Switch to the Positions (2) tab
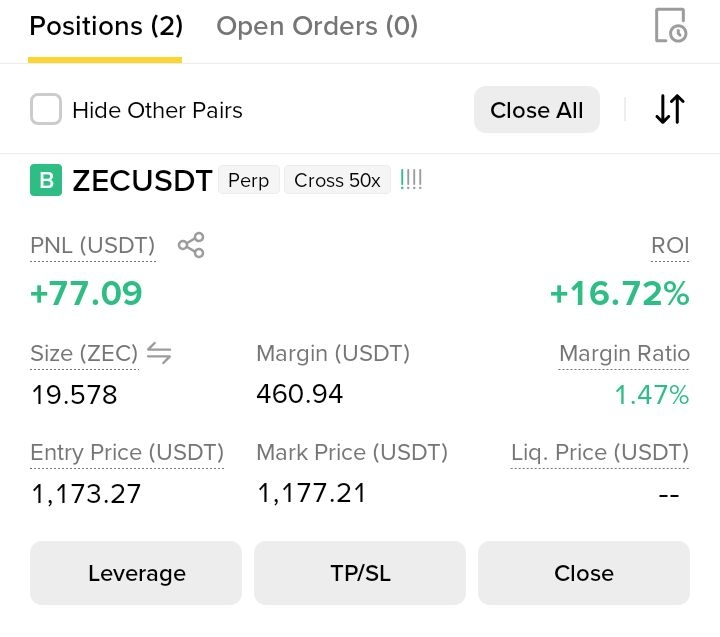The image size is (720, 637). pyautogui.click(x=106, y=26)
